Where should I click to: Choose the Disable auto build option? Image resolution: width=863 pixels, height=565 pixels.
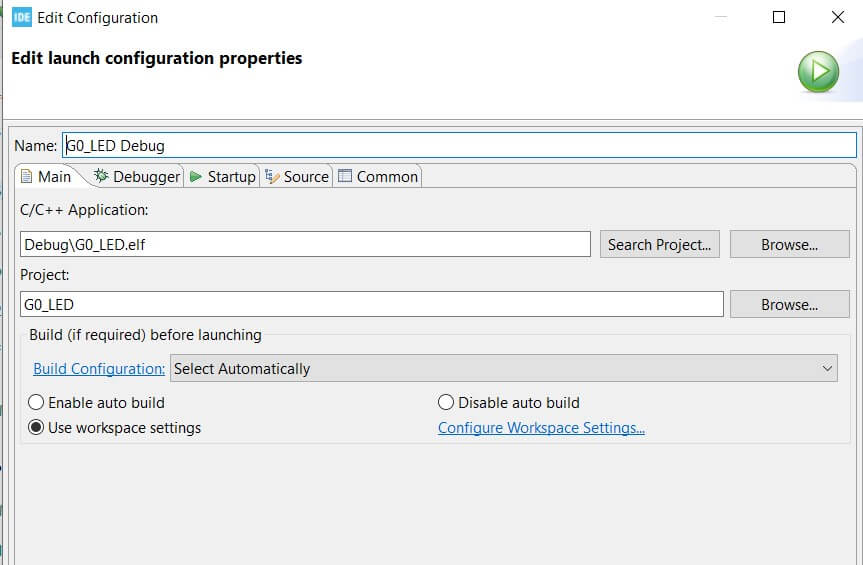point(446,403)
